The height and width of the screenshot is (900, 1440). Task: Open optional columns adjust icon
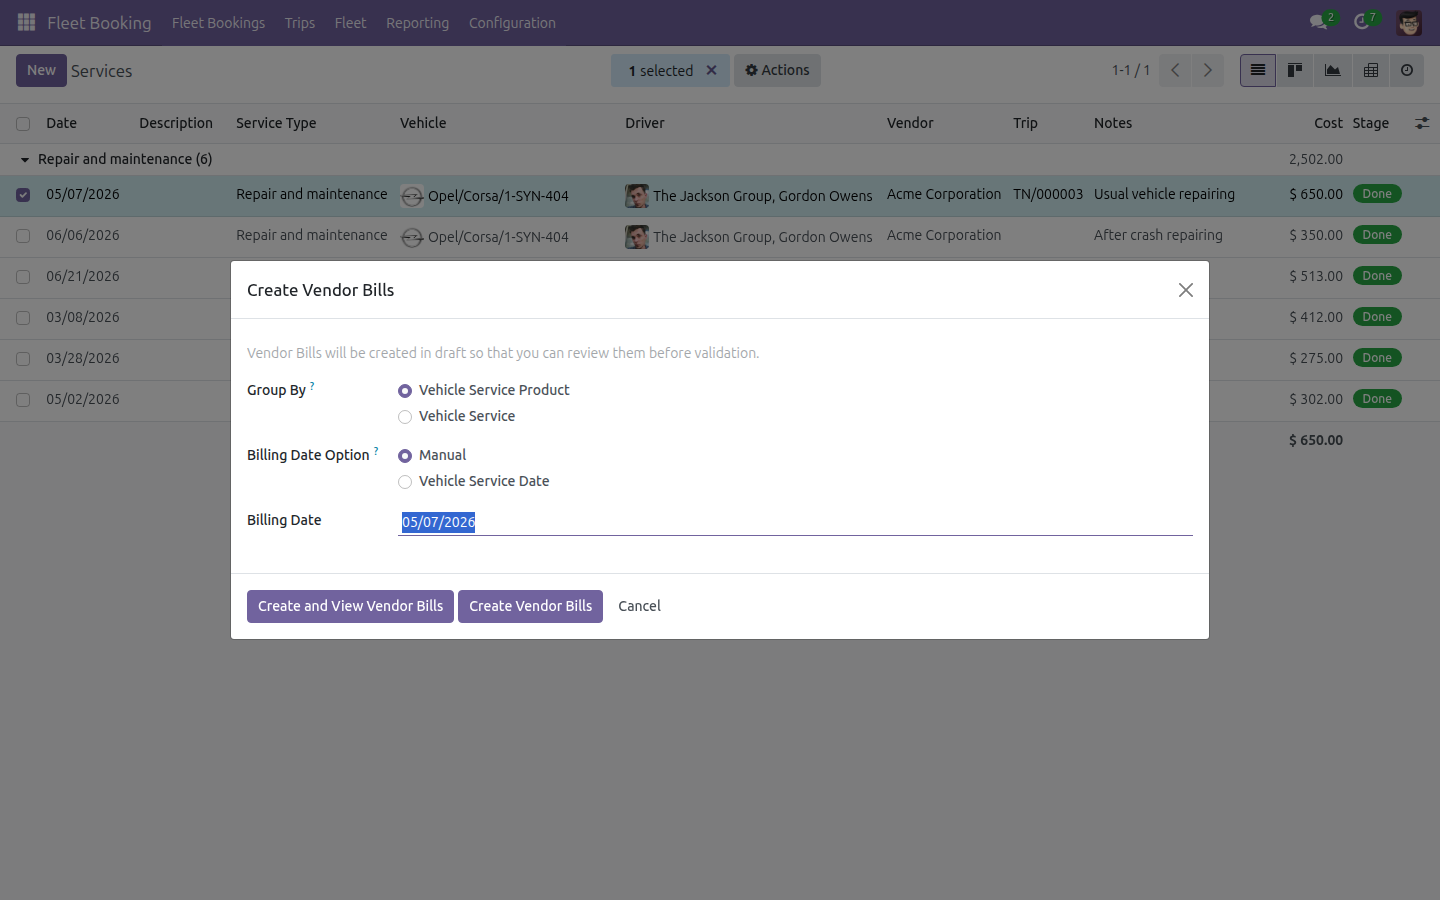[1422, 123]
